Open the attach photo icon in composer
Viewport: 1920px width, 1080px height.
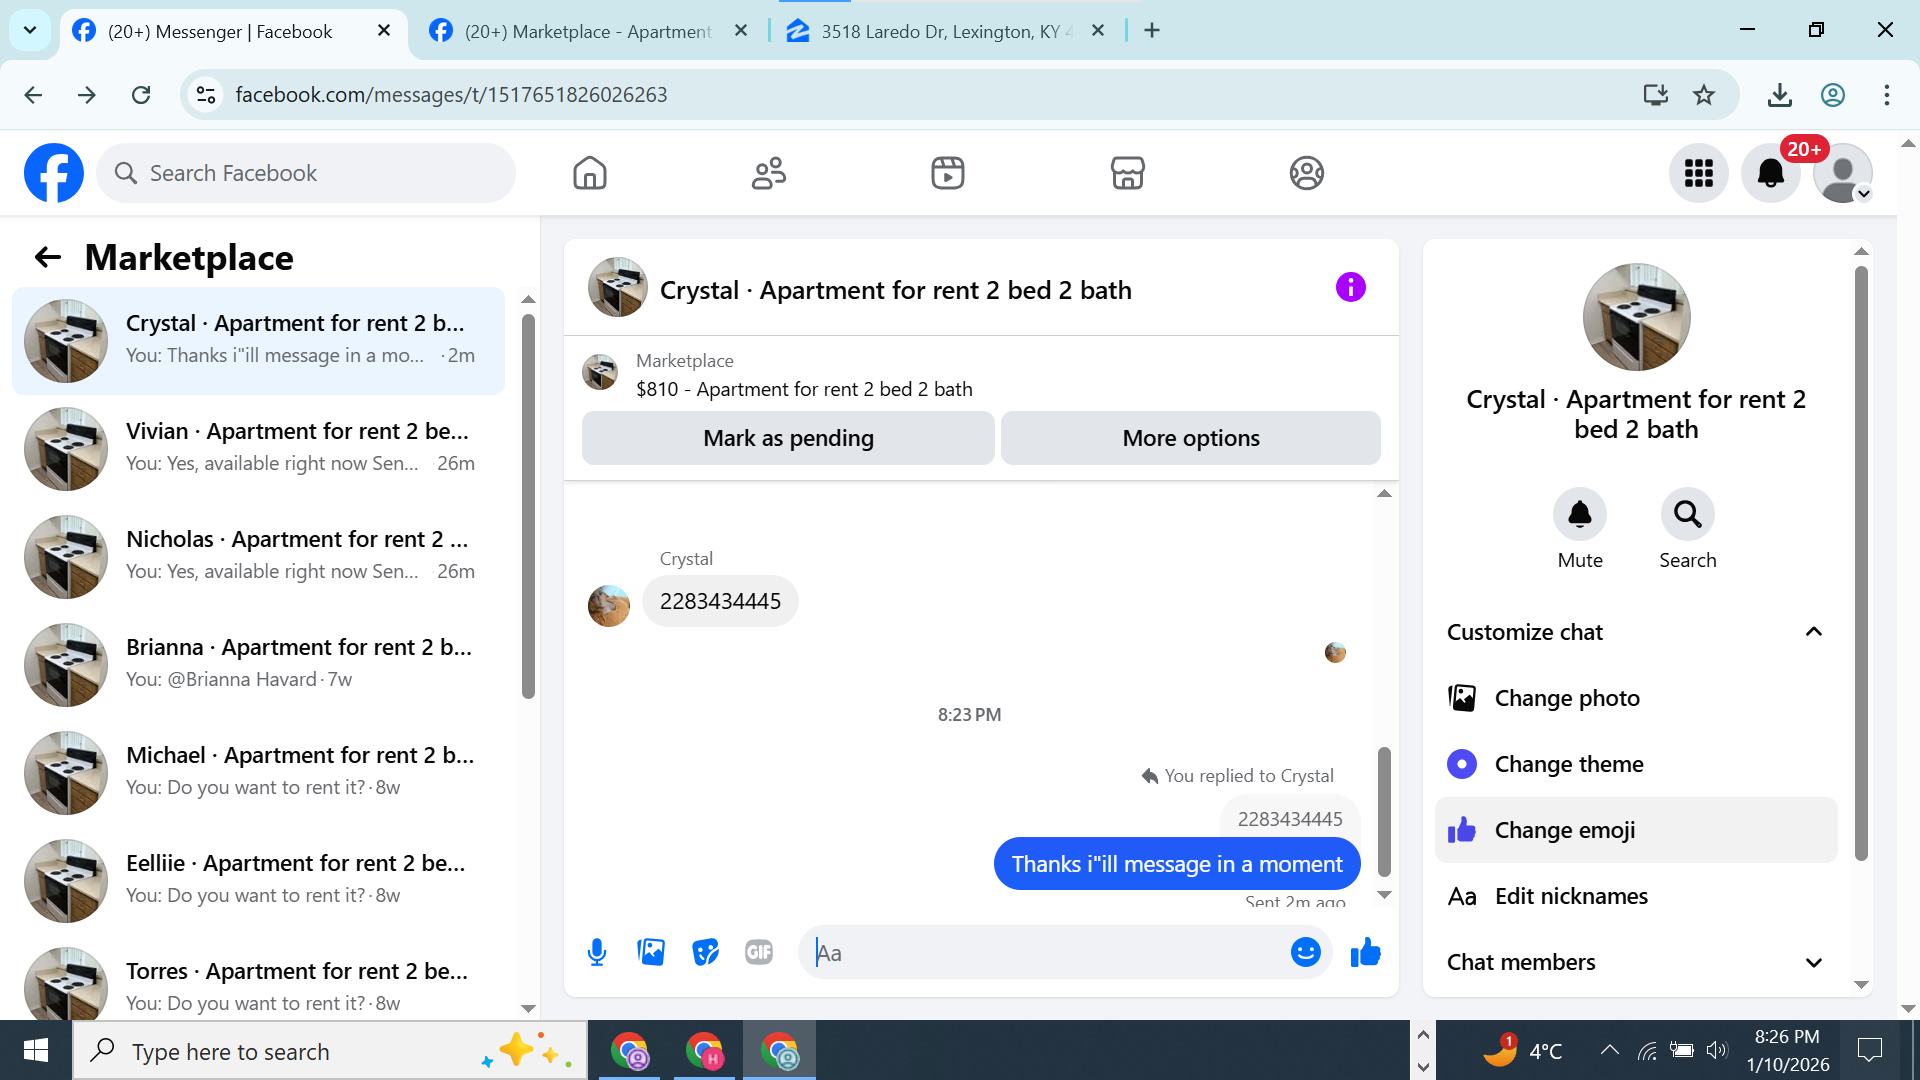(651, 952)
